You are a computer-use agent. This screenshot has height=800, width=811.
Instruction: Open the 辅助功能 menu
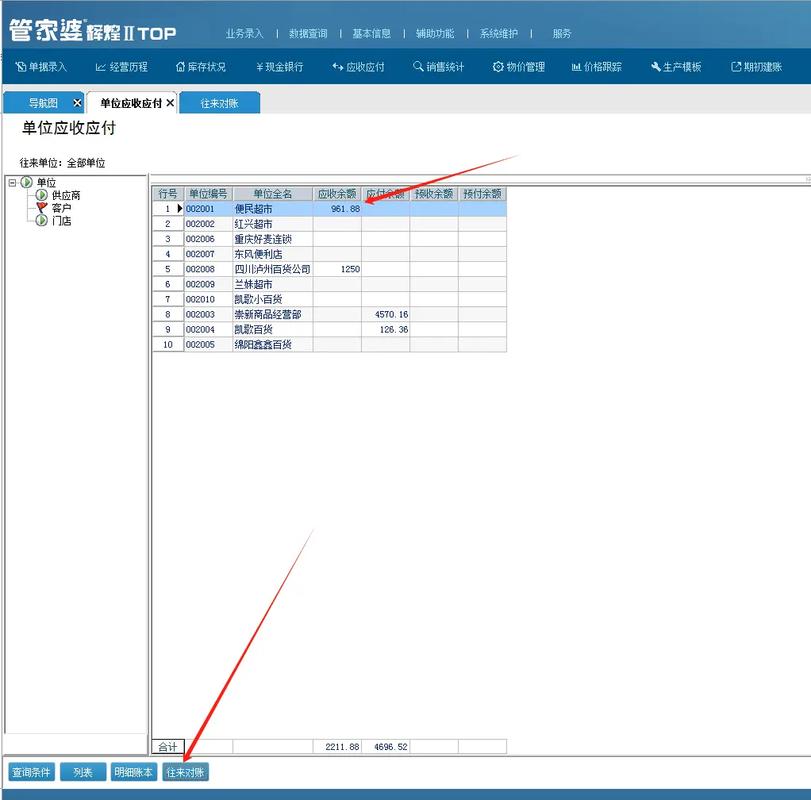pos(435,34)
